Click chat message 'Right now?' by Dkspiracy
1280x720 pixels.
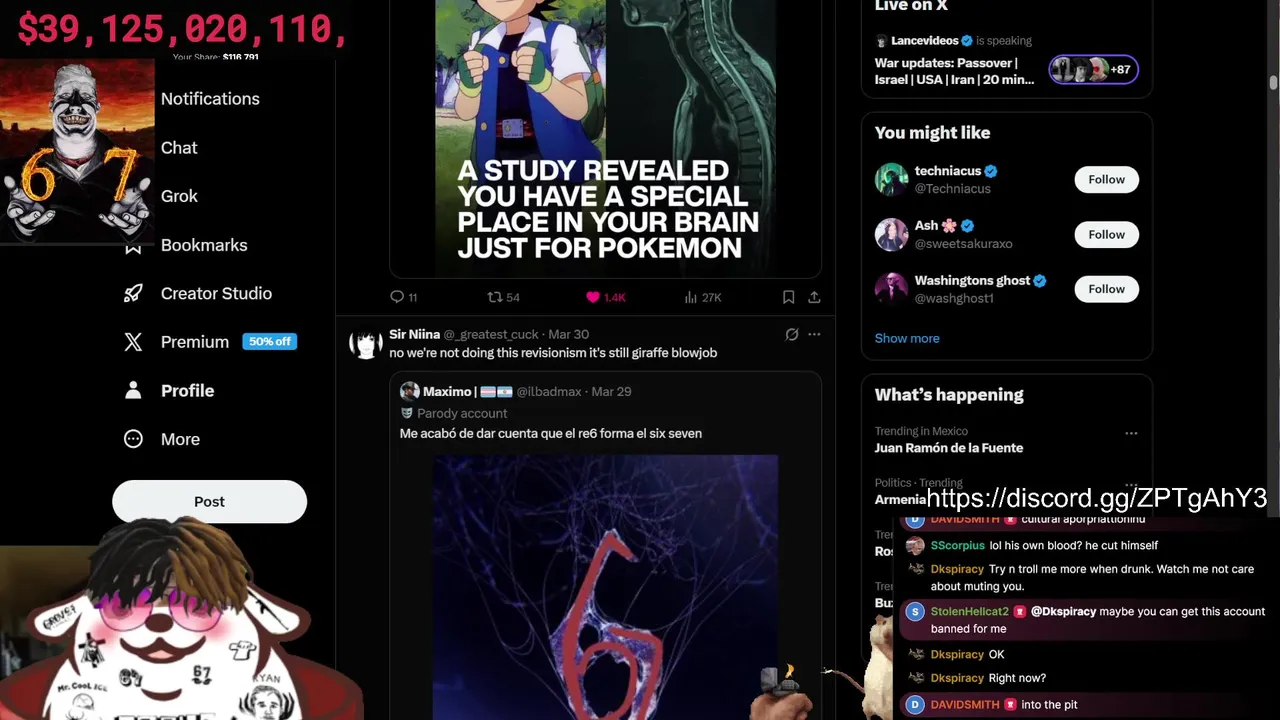[1017, 678]
